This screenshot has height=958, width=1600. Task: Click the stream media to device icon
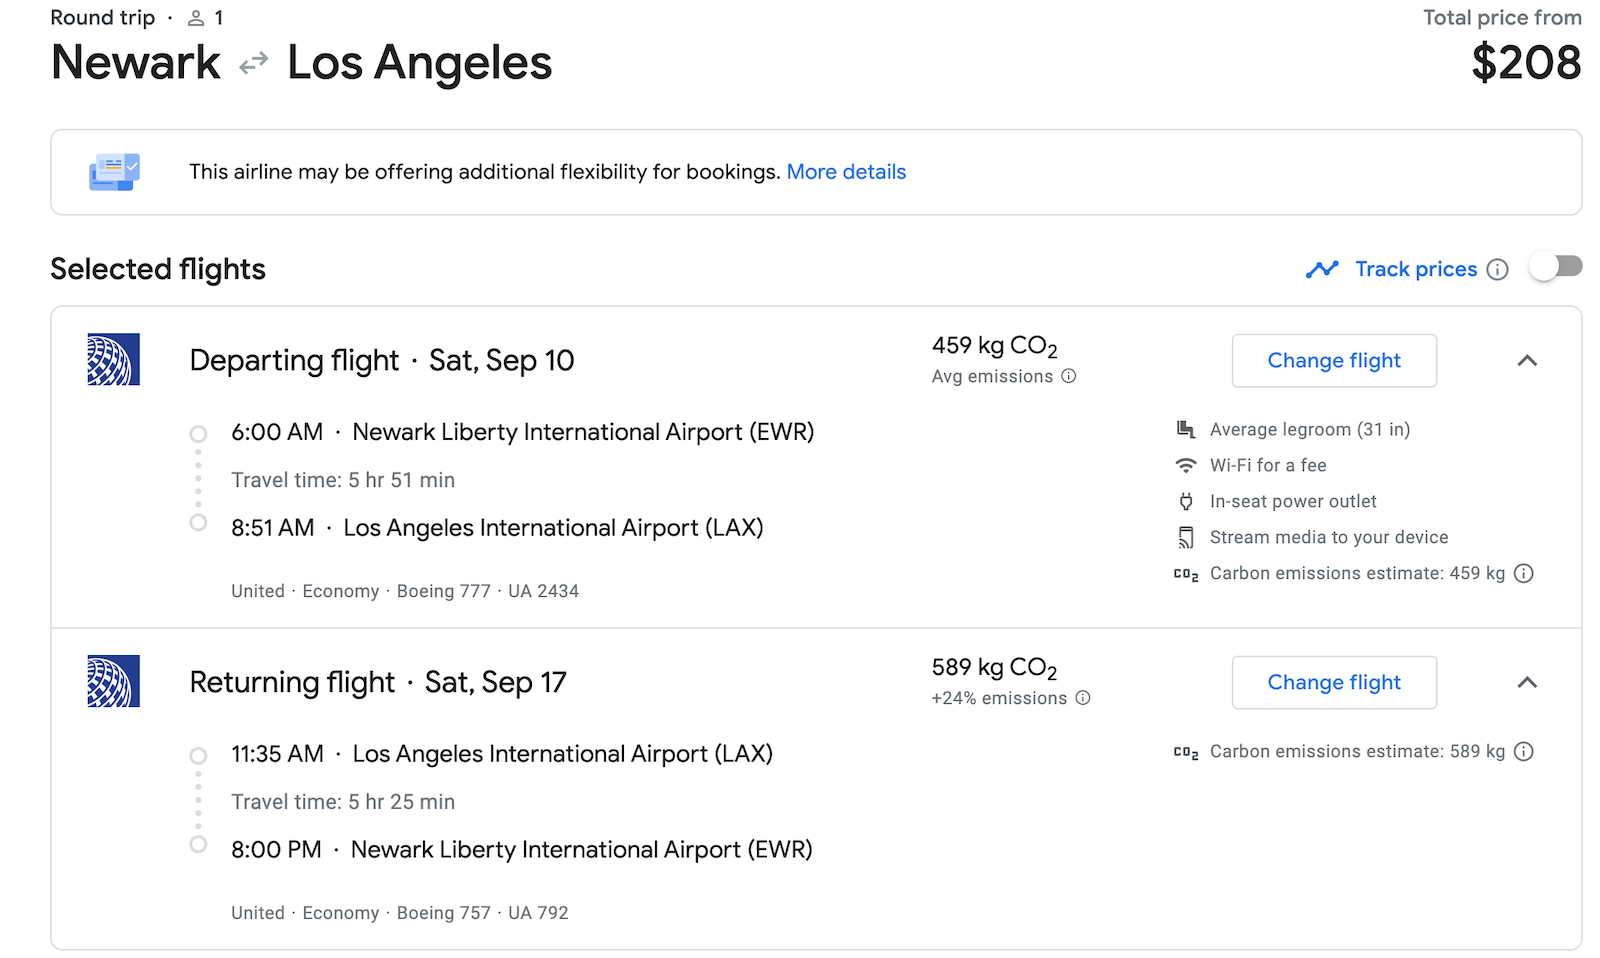coord(1186,537)
